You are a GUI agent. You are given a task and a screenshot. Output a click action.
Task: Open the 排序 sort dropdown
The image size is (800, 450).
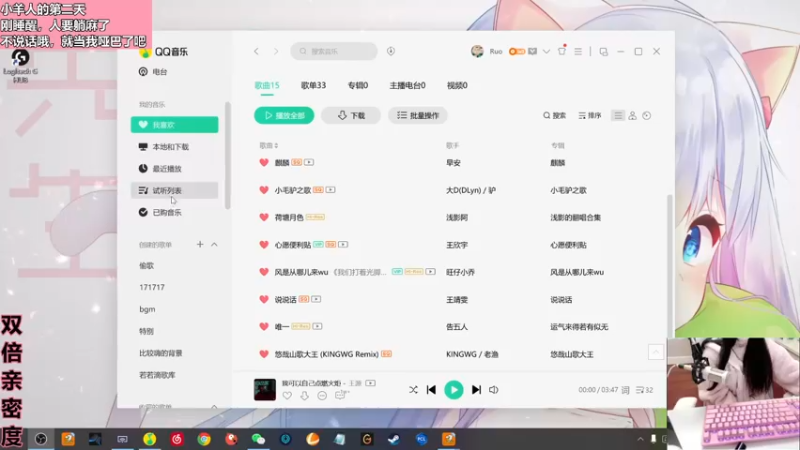590,116
